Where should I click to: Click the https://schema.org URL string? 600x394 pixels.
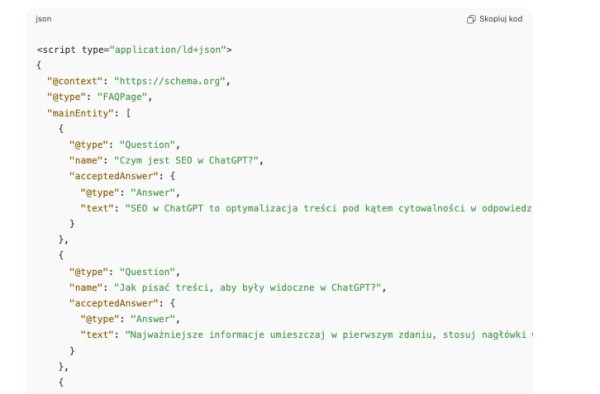click(x=170, y=81)
